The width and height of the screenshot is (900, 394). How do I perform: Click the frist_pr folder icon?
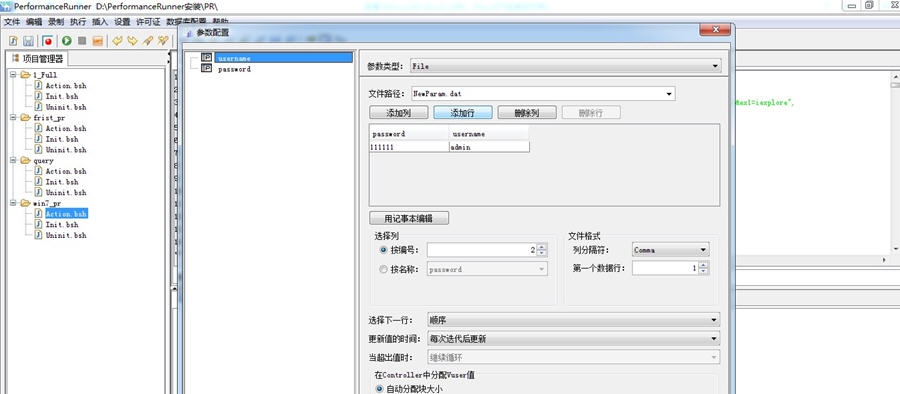[25, 118]
